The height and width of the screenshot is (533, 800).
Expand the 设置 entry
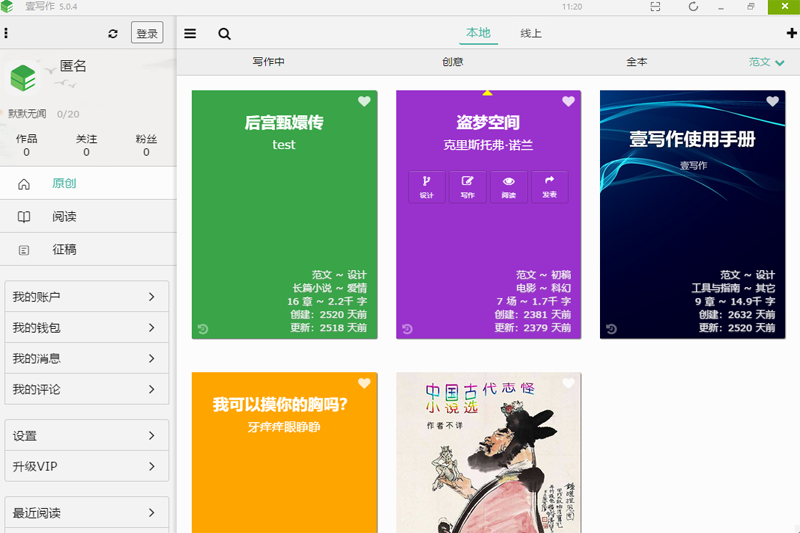tap(87, 435)
